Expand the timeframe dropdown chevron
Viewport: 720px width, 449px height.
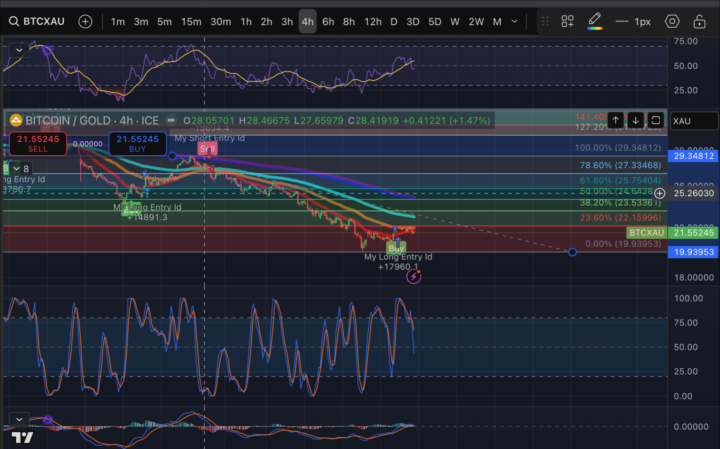tap(515, 22)
